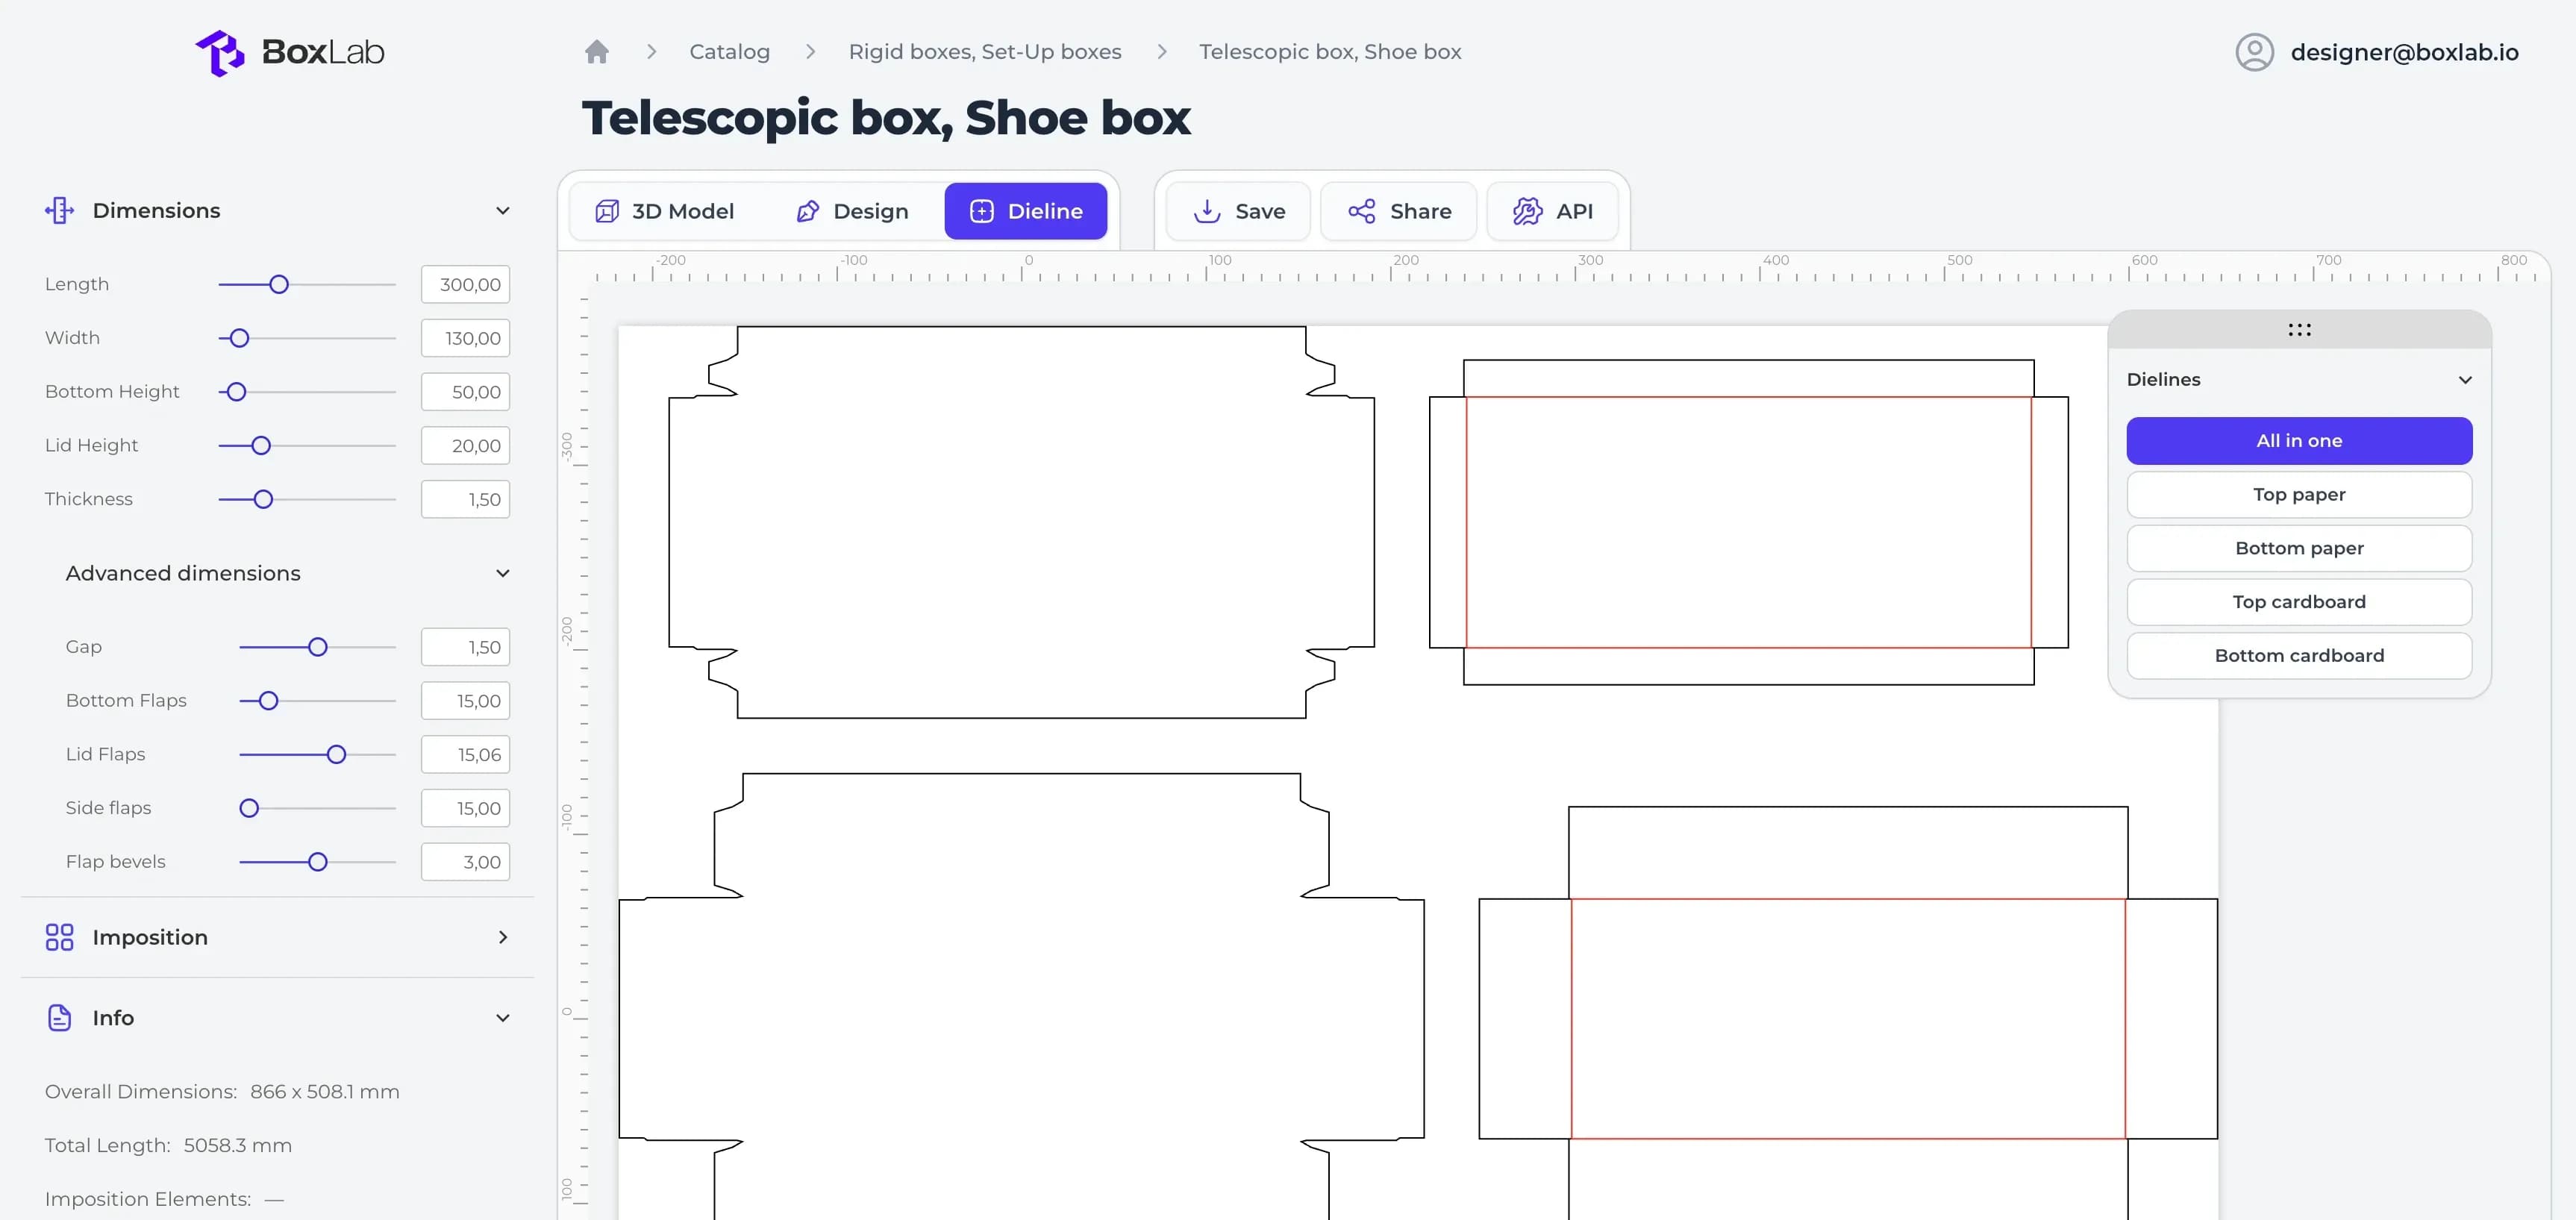Collapse the Advanced dimensions section

(x=503, y=573)
